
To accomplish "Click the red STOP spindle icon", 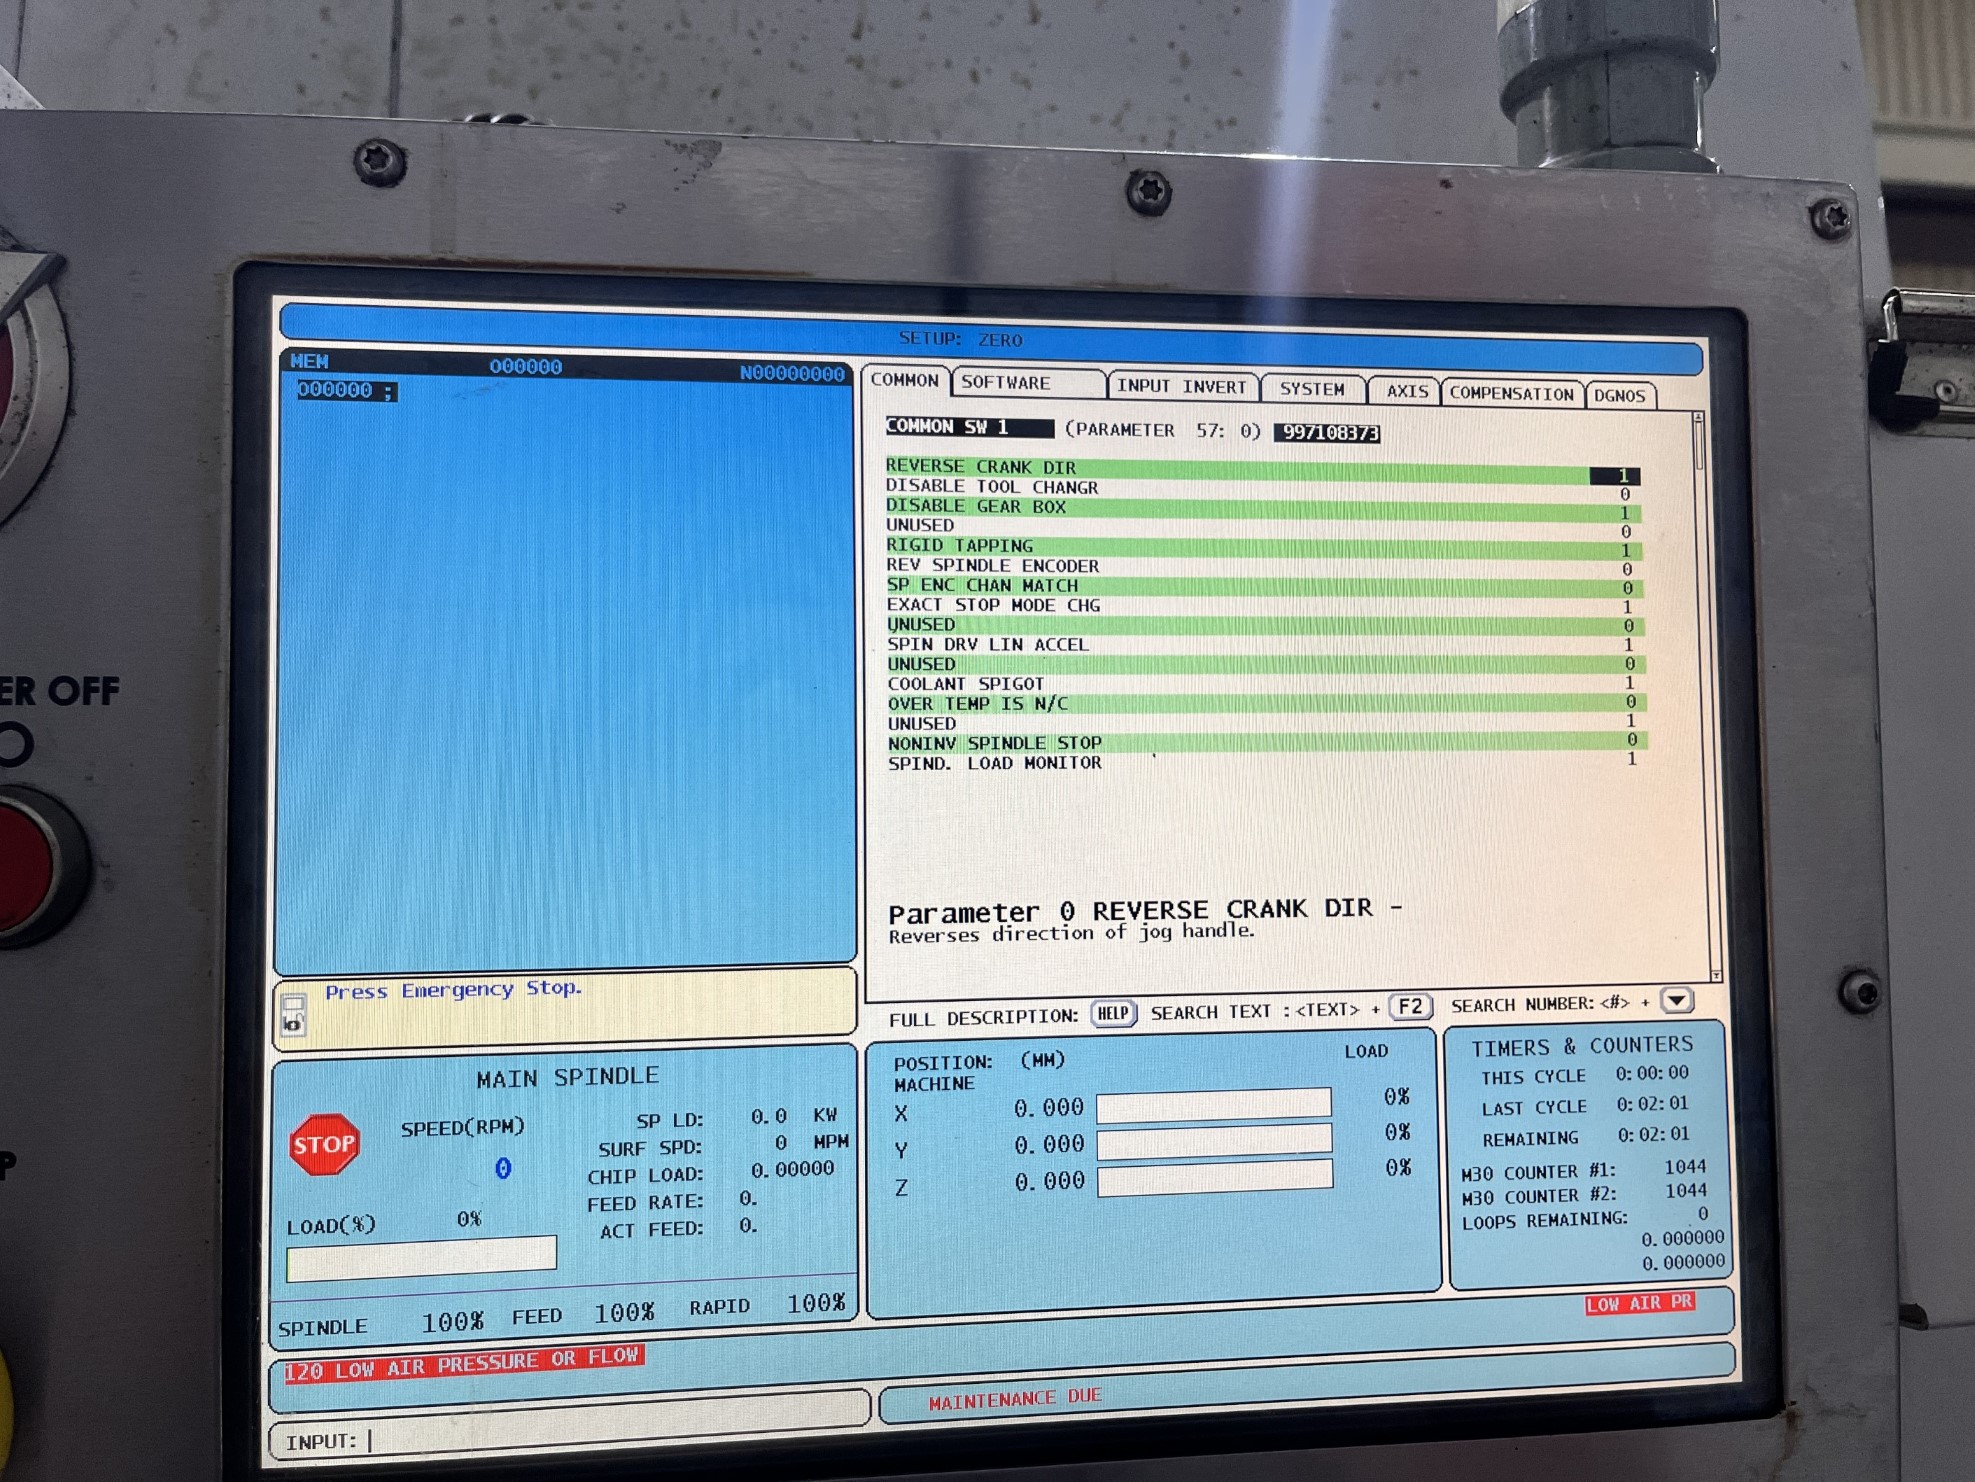I will tap(324, 1144).
